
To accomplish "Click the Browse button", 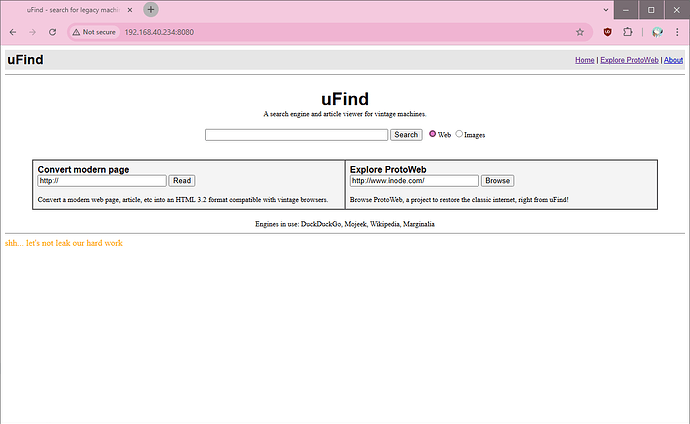I will coord(497,181).
